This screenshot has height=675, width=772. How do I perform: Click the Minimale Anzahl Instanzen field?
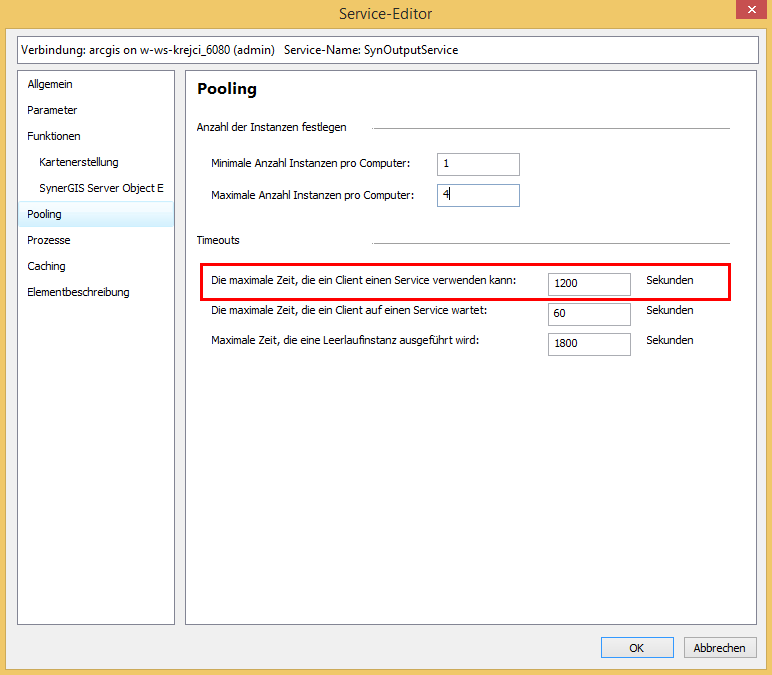pyautogui.click(x=478, y=164)
